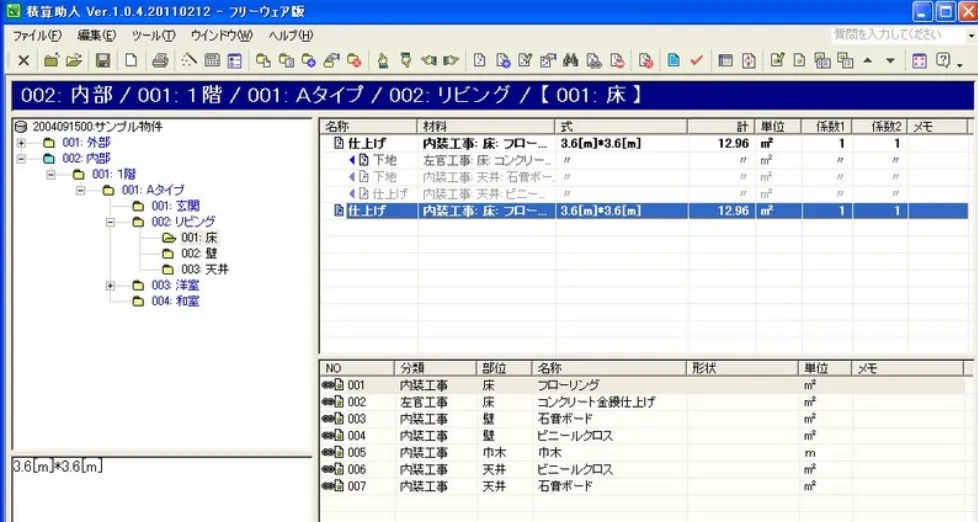Image resolution: width=978 pixels, height=522 pixels.
Task: Click the blank new document icon
Action: tap(131, 61)
